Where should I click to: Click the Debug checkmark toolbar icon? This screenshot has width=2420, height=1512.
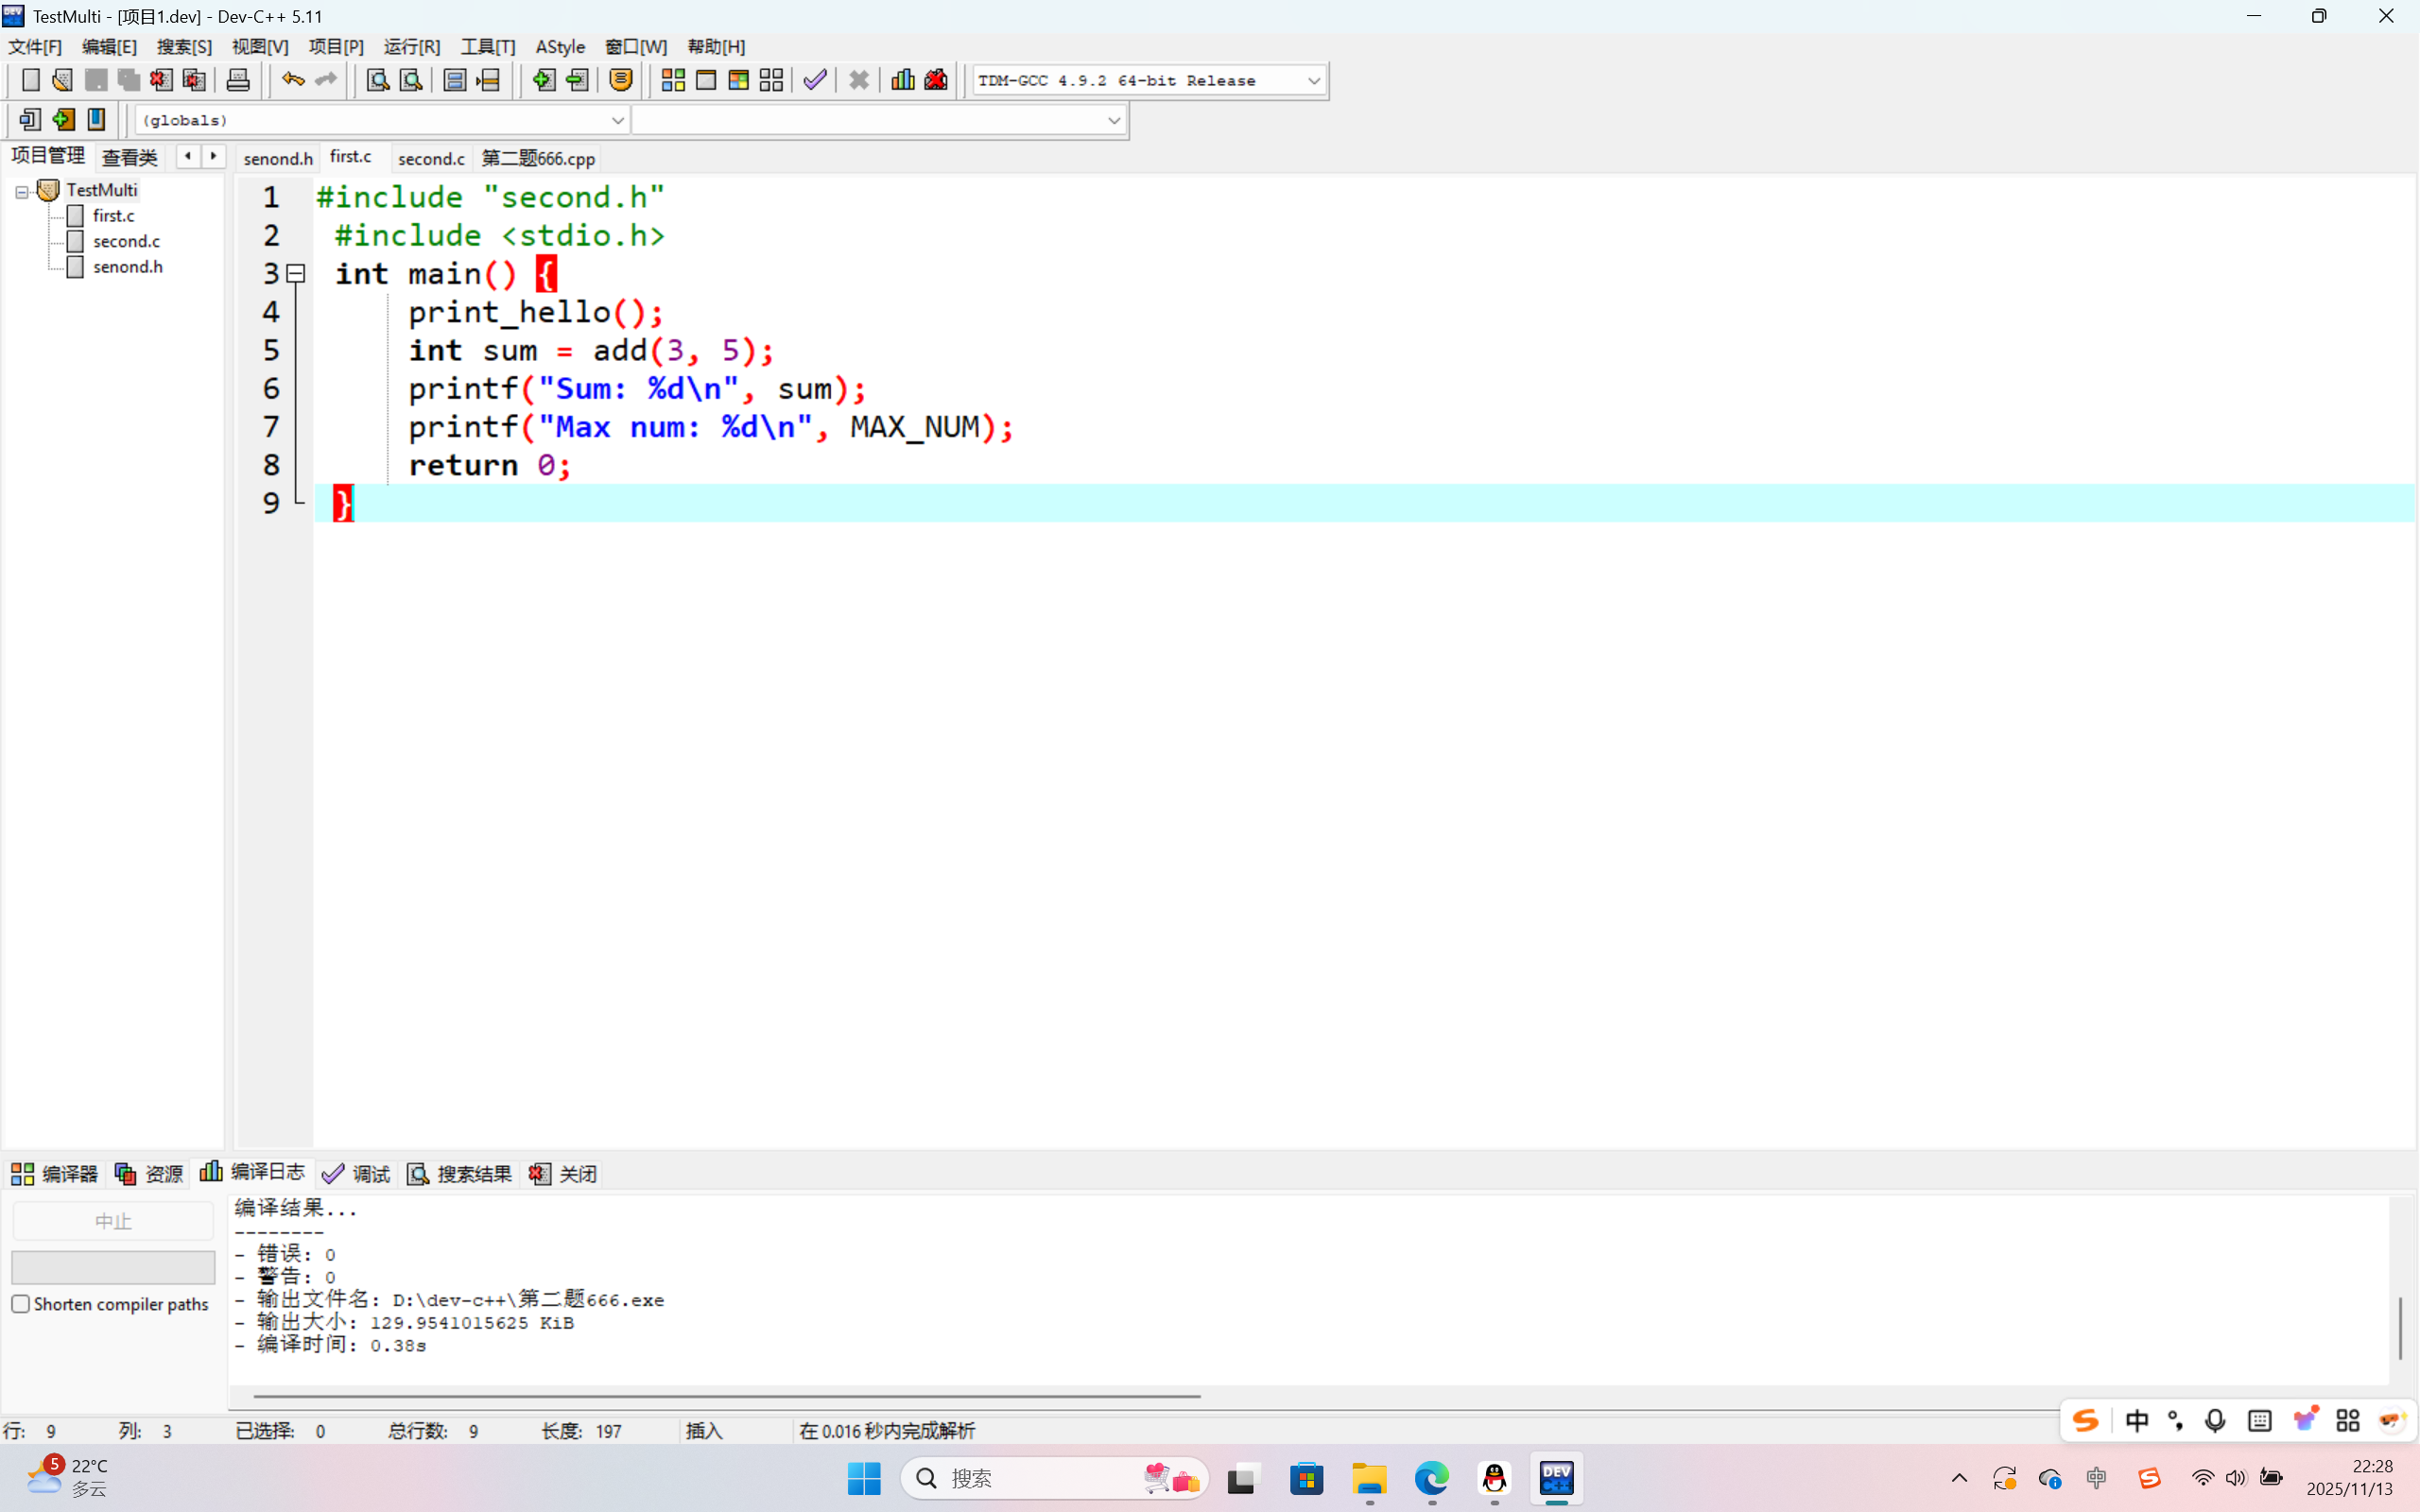(815, 80)
